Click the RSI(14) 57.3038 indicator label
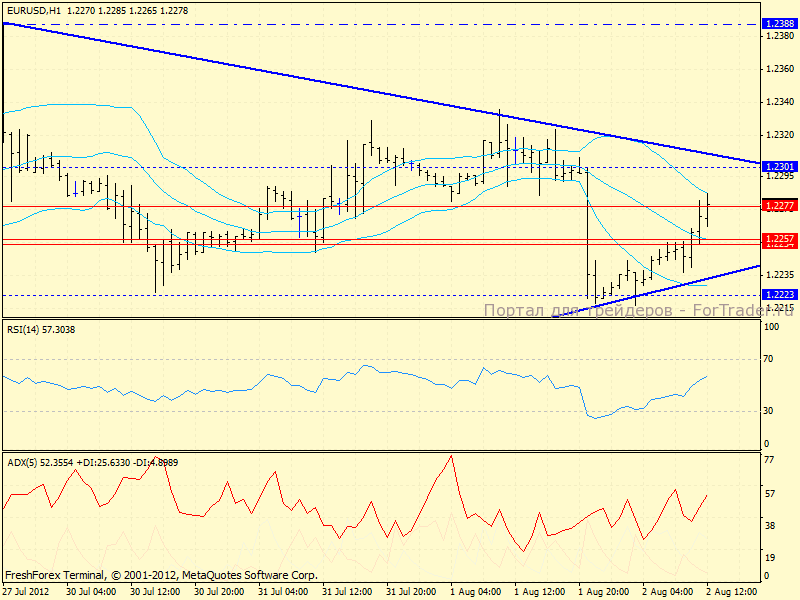The height and width of the screenshot is (600, 800). (x=41, y=330)
